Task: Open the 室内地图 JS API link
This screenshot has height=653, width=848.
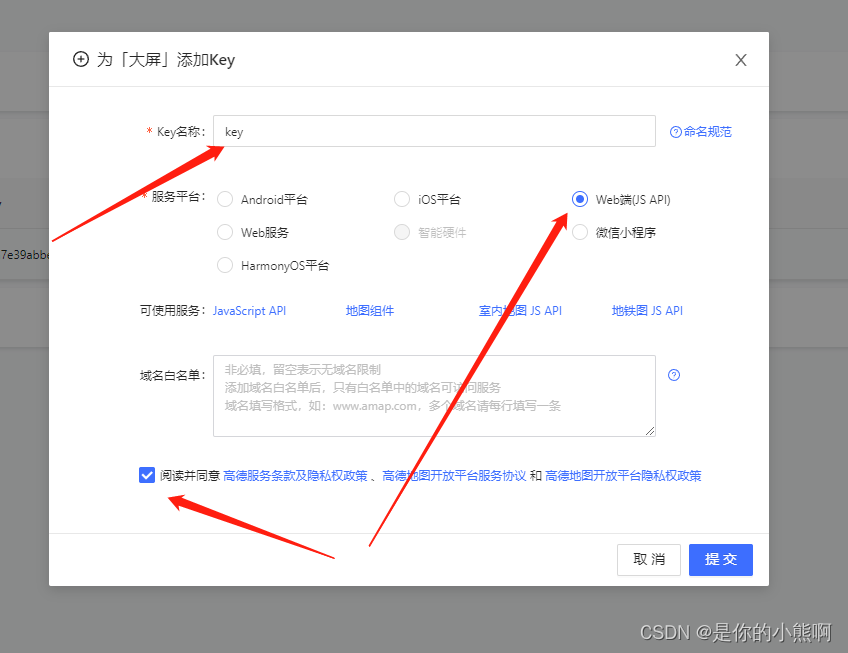Action: (521, 311)
